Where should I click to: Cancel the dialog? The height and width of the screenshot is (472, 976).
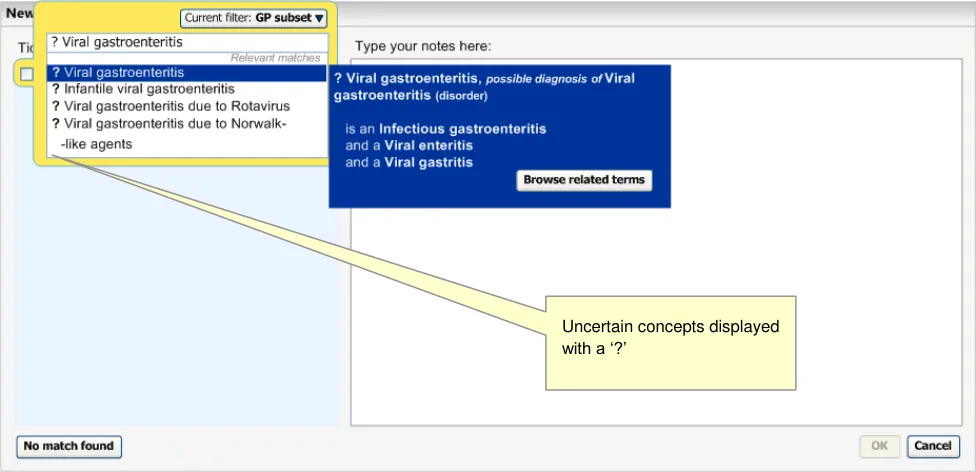coord(932,446)
